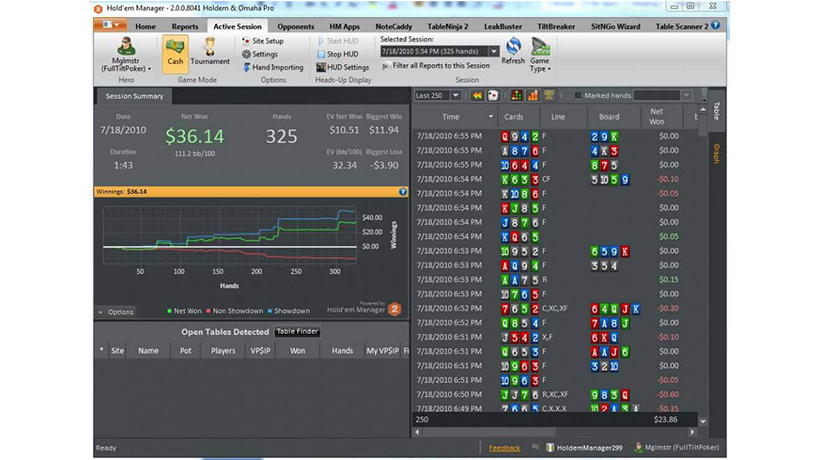Toggle the green Net Won legend item

(x=184, y=311)
